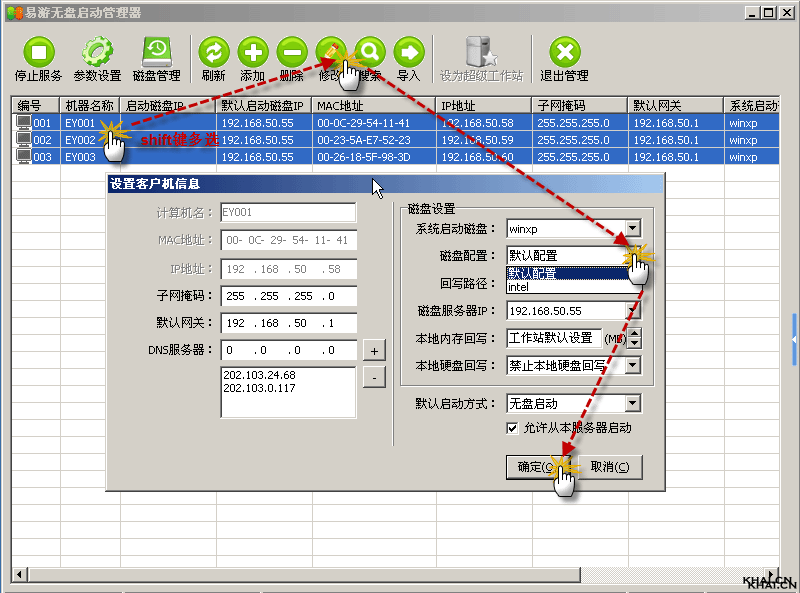The image size is (800, 593).
Task: Select DNS entry 202.103.24.68 in the list
Action: pyautogui.click(x=258, y=375)
